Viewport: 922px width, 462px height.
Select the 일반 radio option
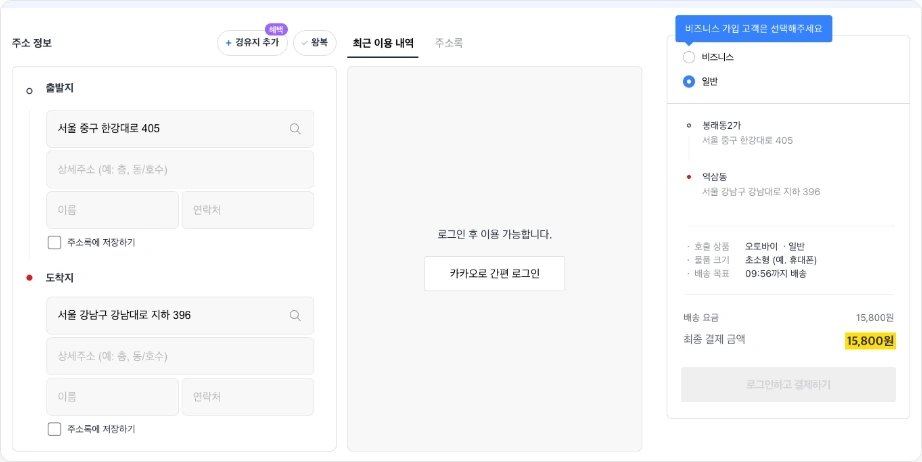[x=689, y=82]
